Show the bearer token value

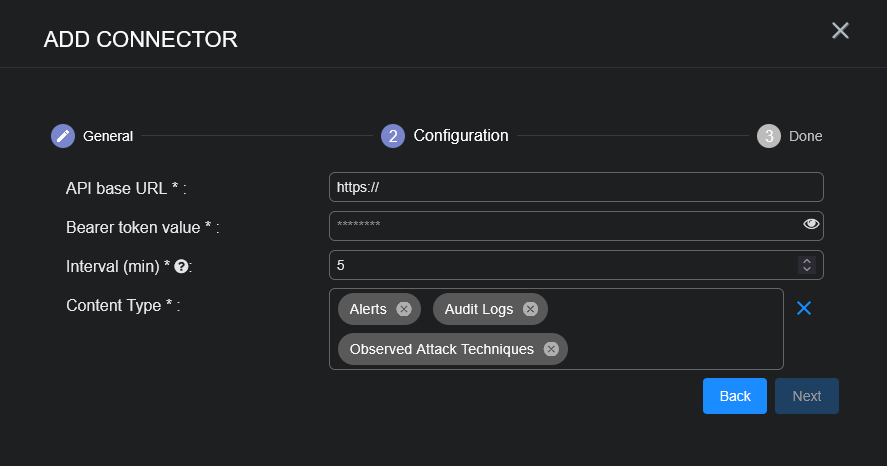811,224
